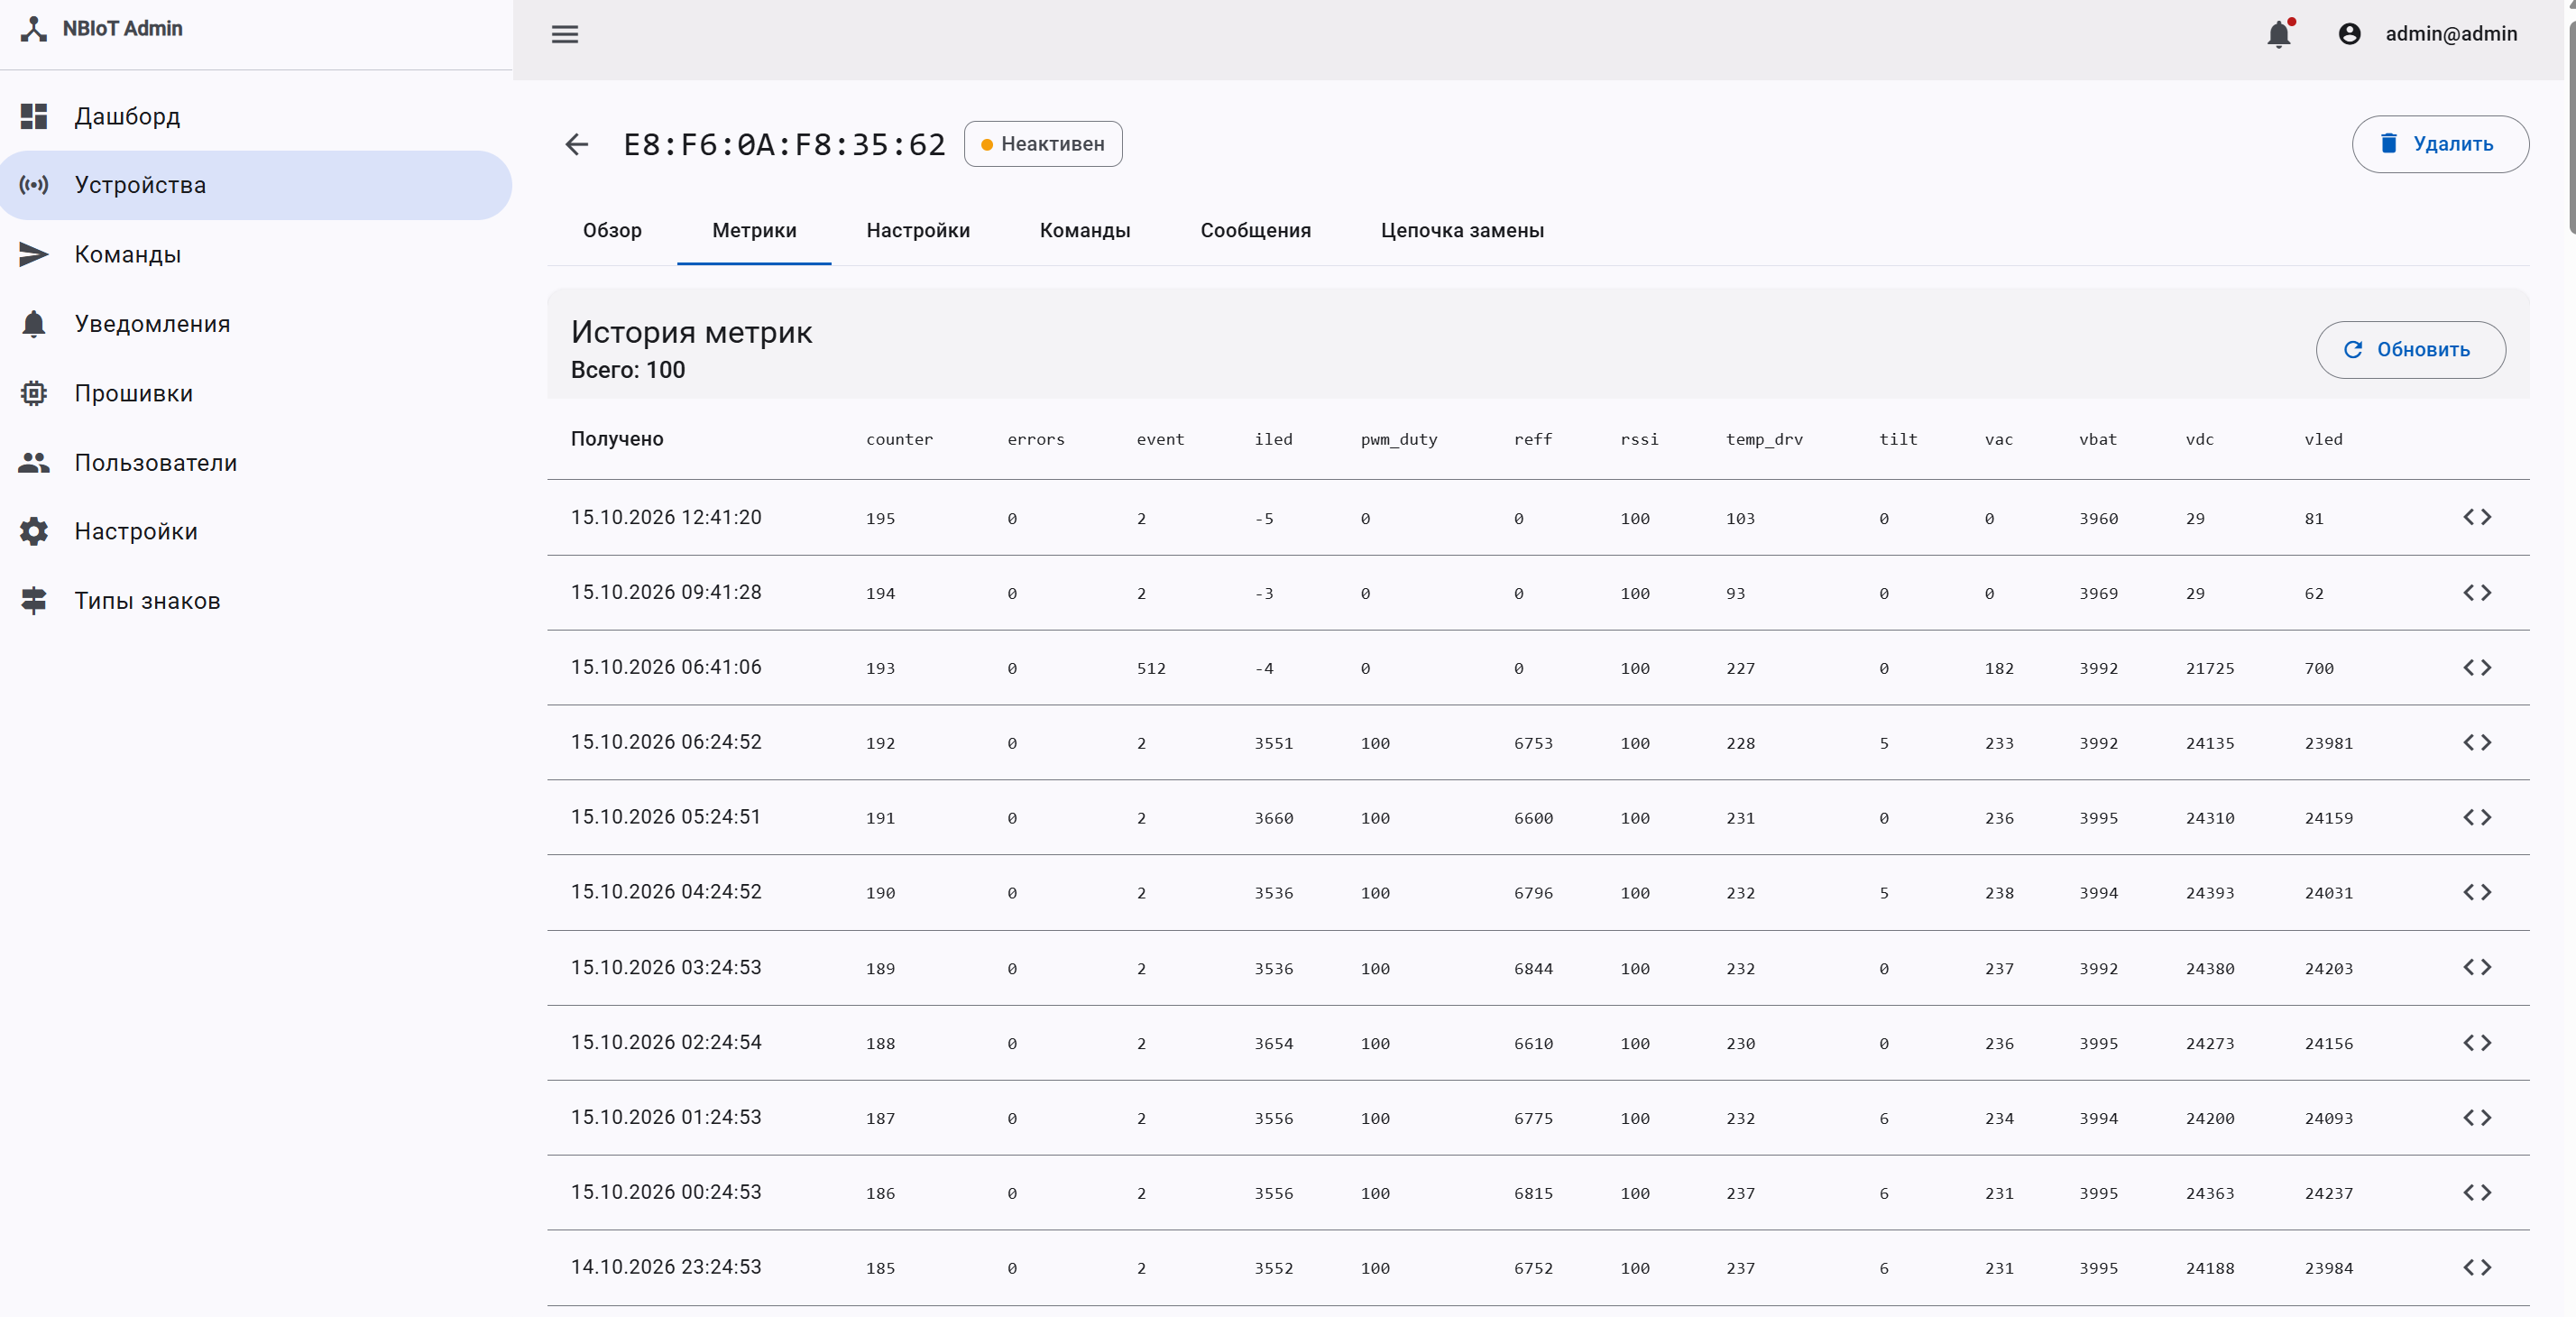Show raw data for 14.10.2026 23:24:53 row
This screenshot has height=1317, width=2576.
pos(2477,1267)
